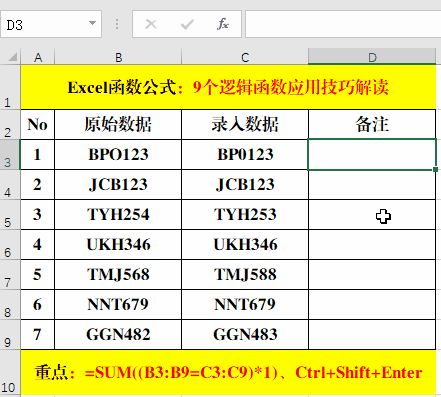
Task: Select cell containing BP0123
Action: point(245,154)
